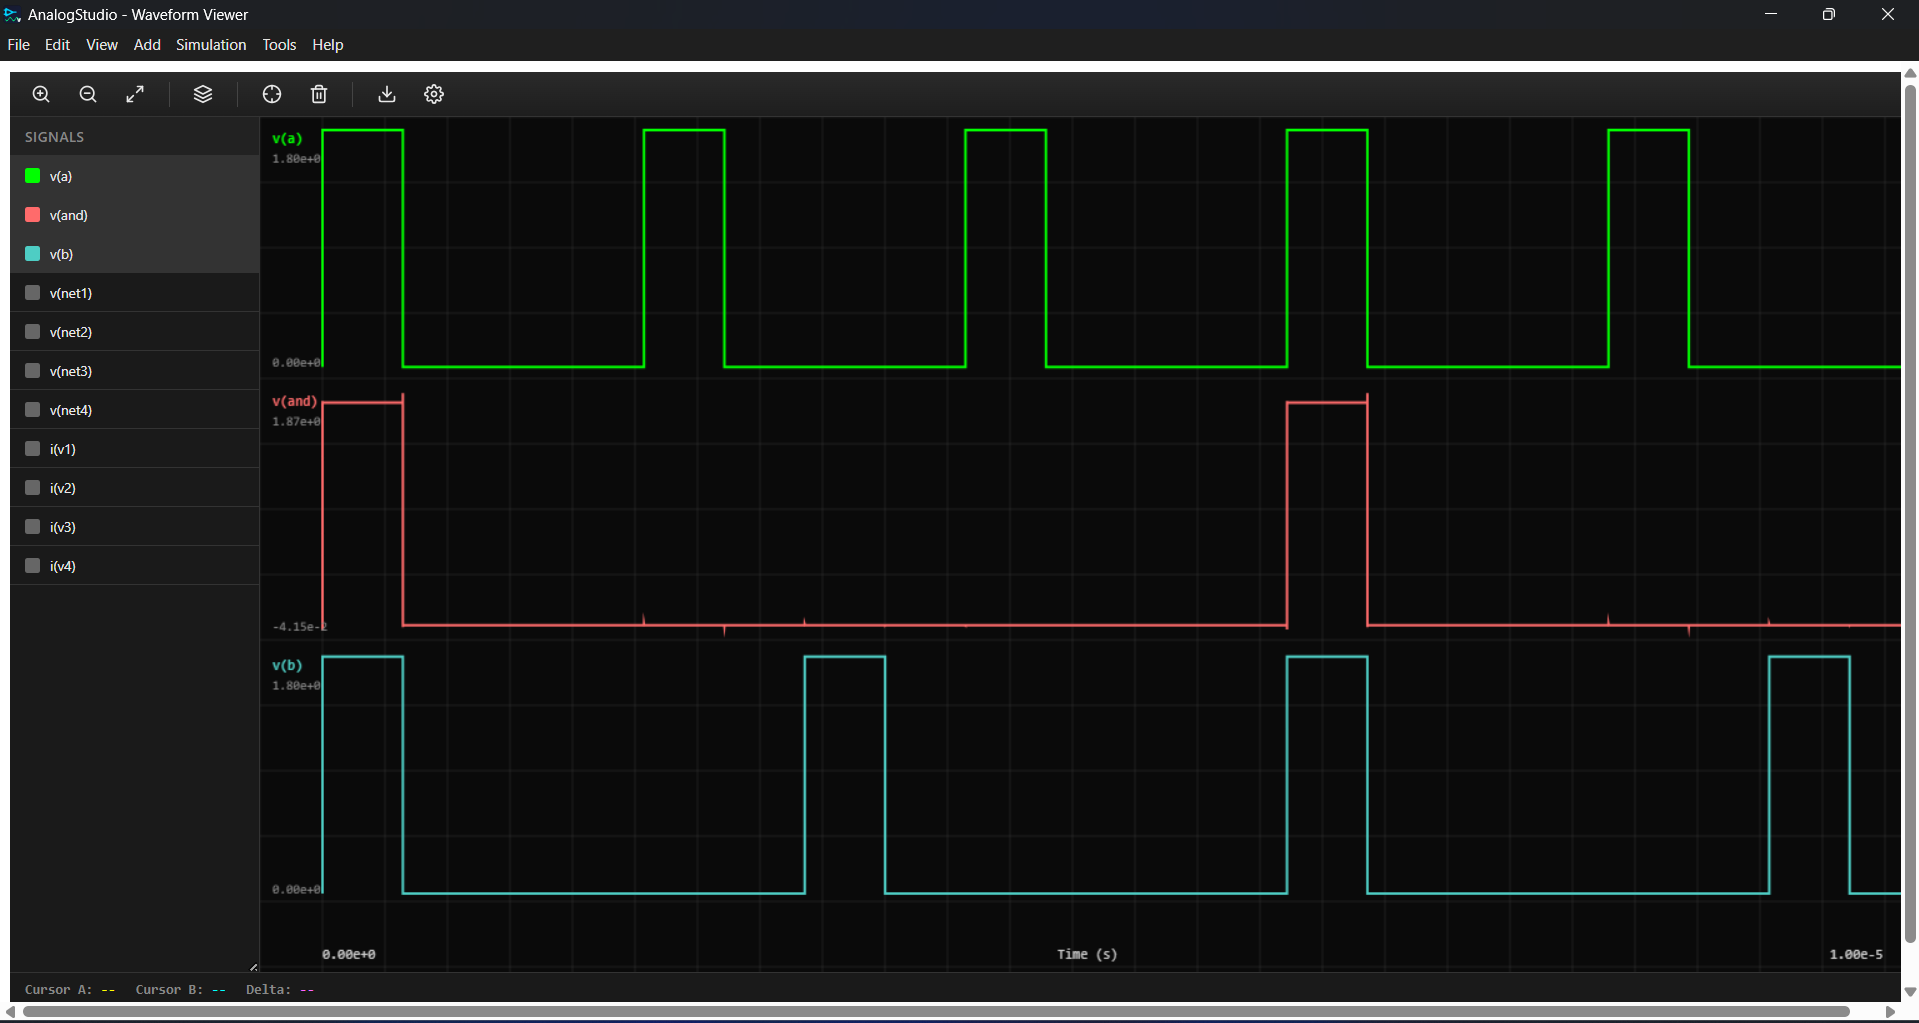Screen dimensions: 1919x1023
Task: Click the green v(a) waveform label
Action: pos(287,139)
